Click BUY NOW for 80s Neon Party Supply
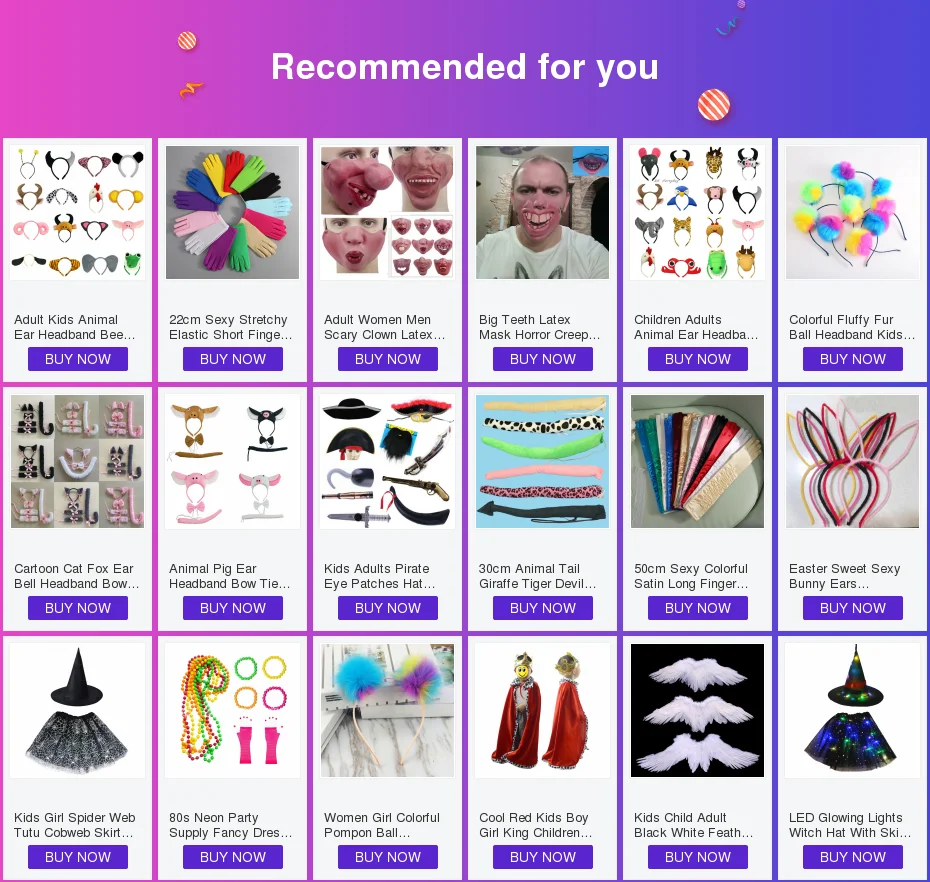The width and height of the screenshot is (930, 882). pos(233,857)
